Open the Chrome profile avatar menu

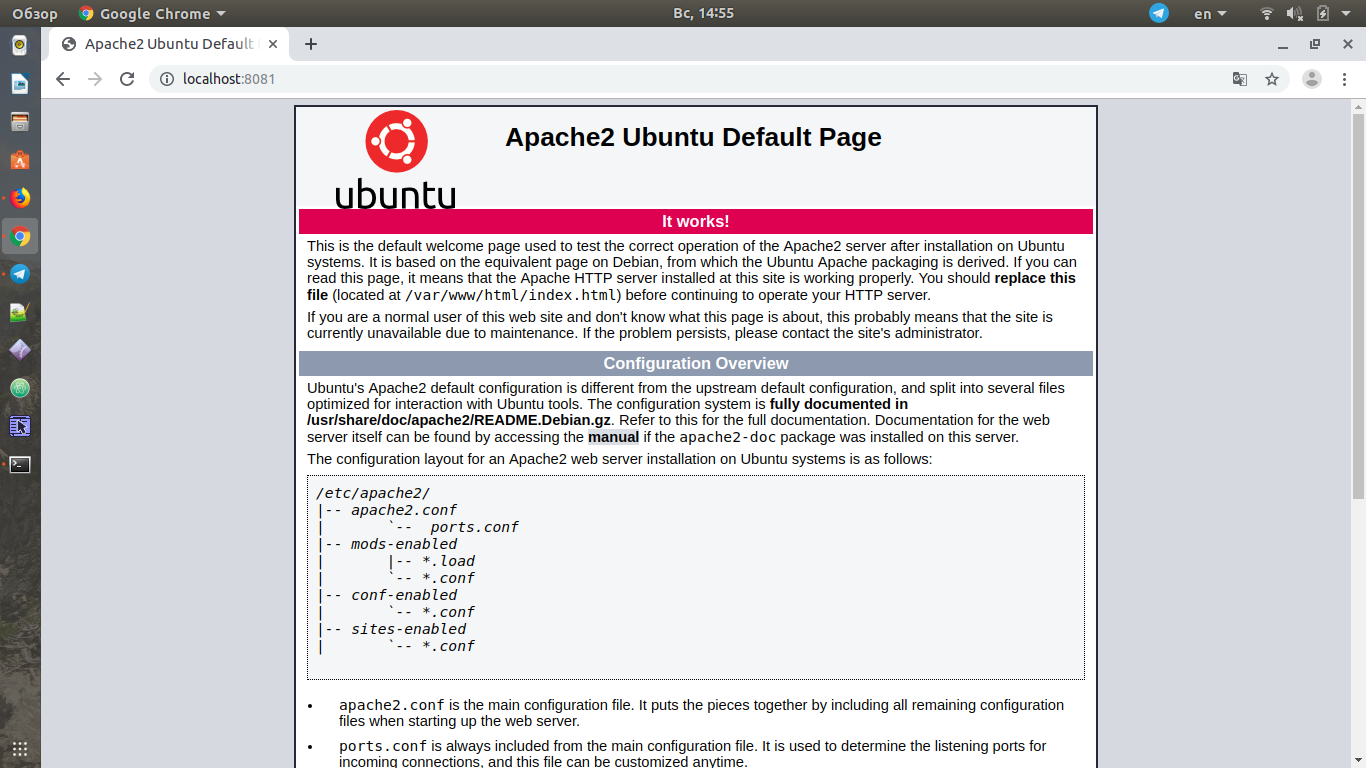(1313, 79)
